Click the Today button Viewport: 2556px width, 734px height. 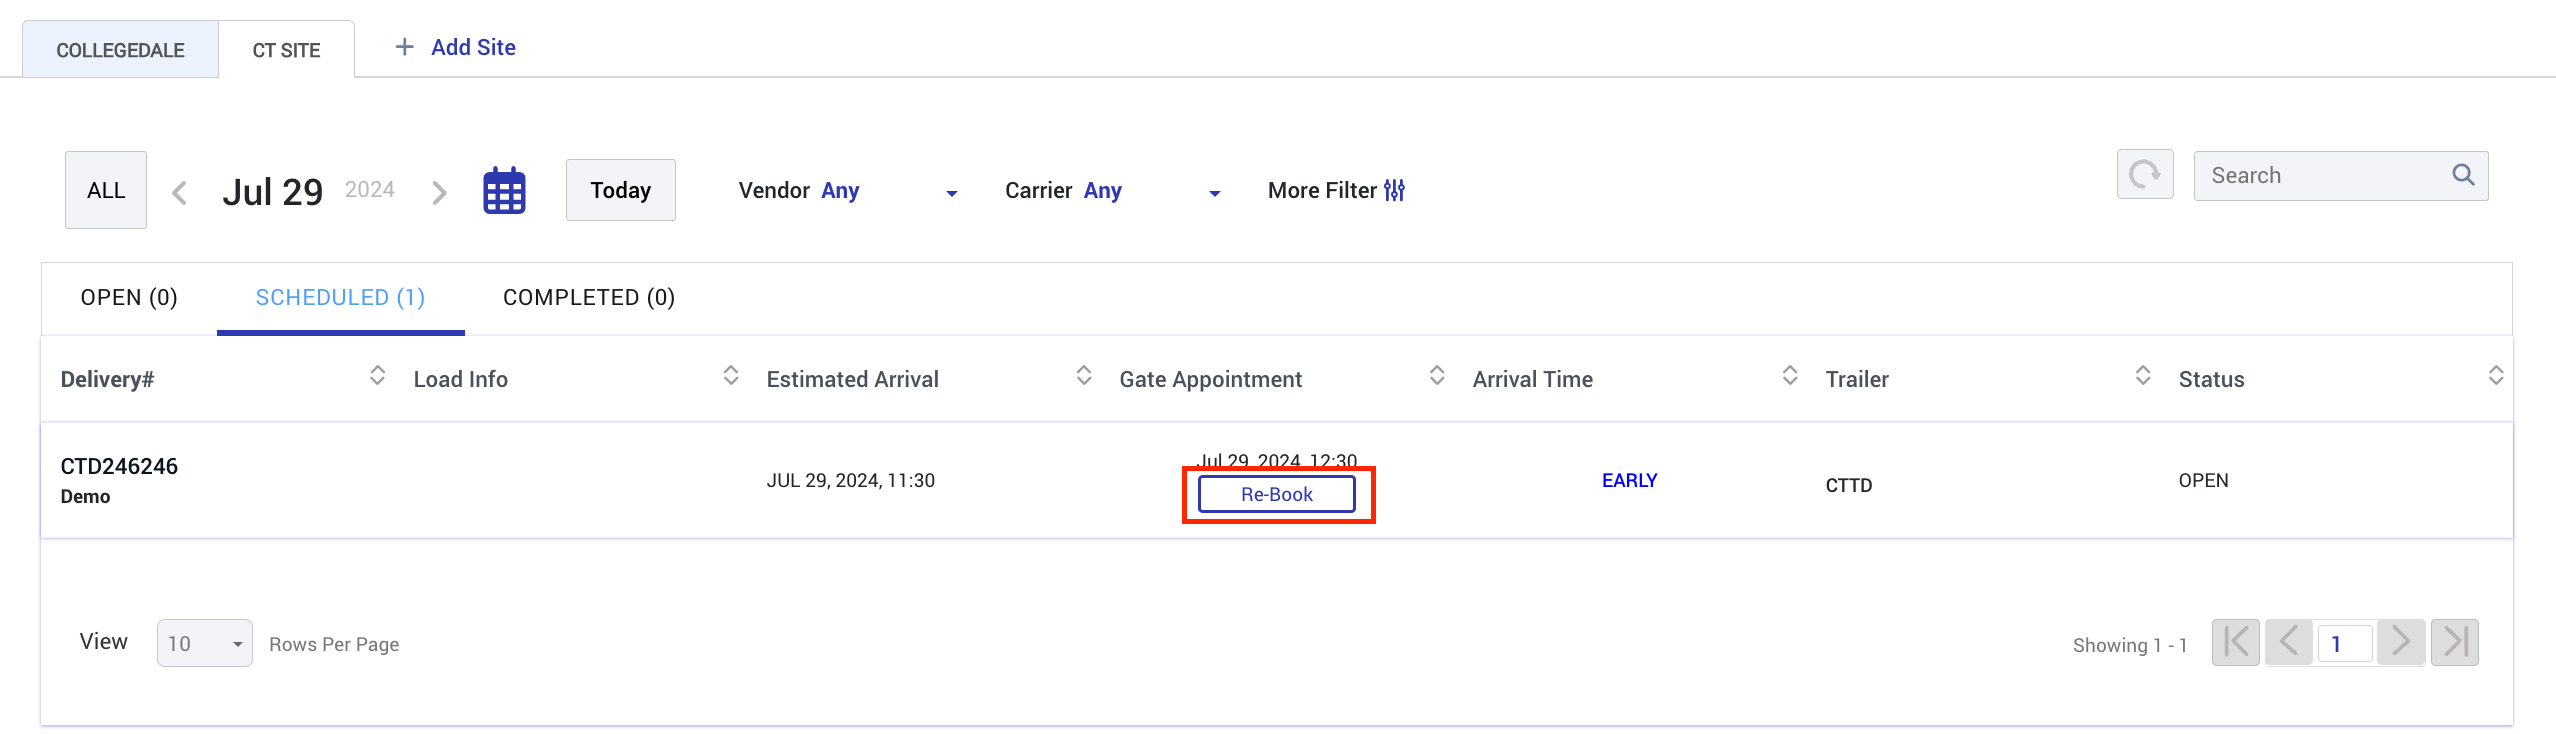[x=621, y=190]
